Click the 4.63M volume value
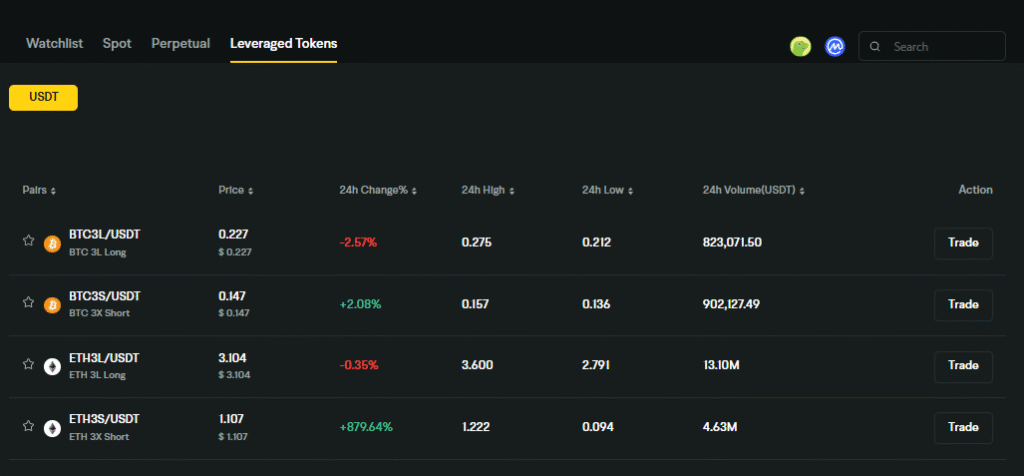This screenshot has width=1024, height=476. (720, 428)
